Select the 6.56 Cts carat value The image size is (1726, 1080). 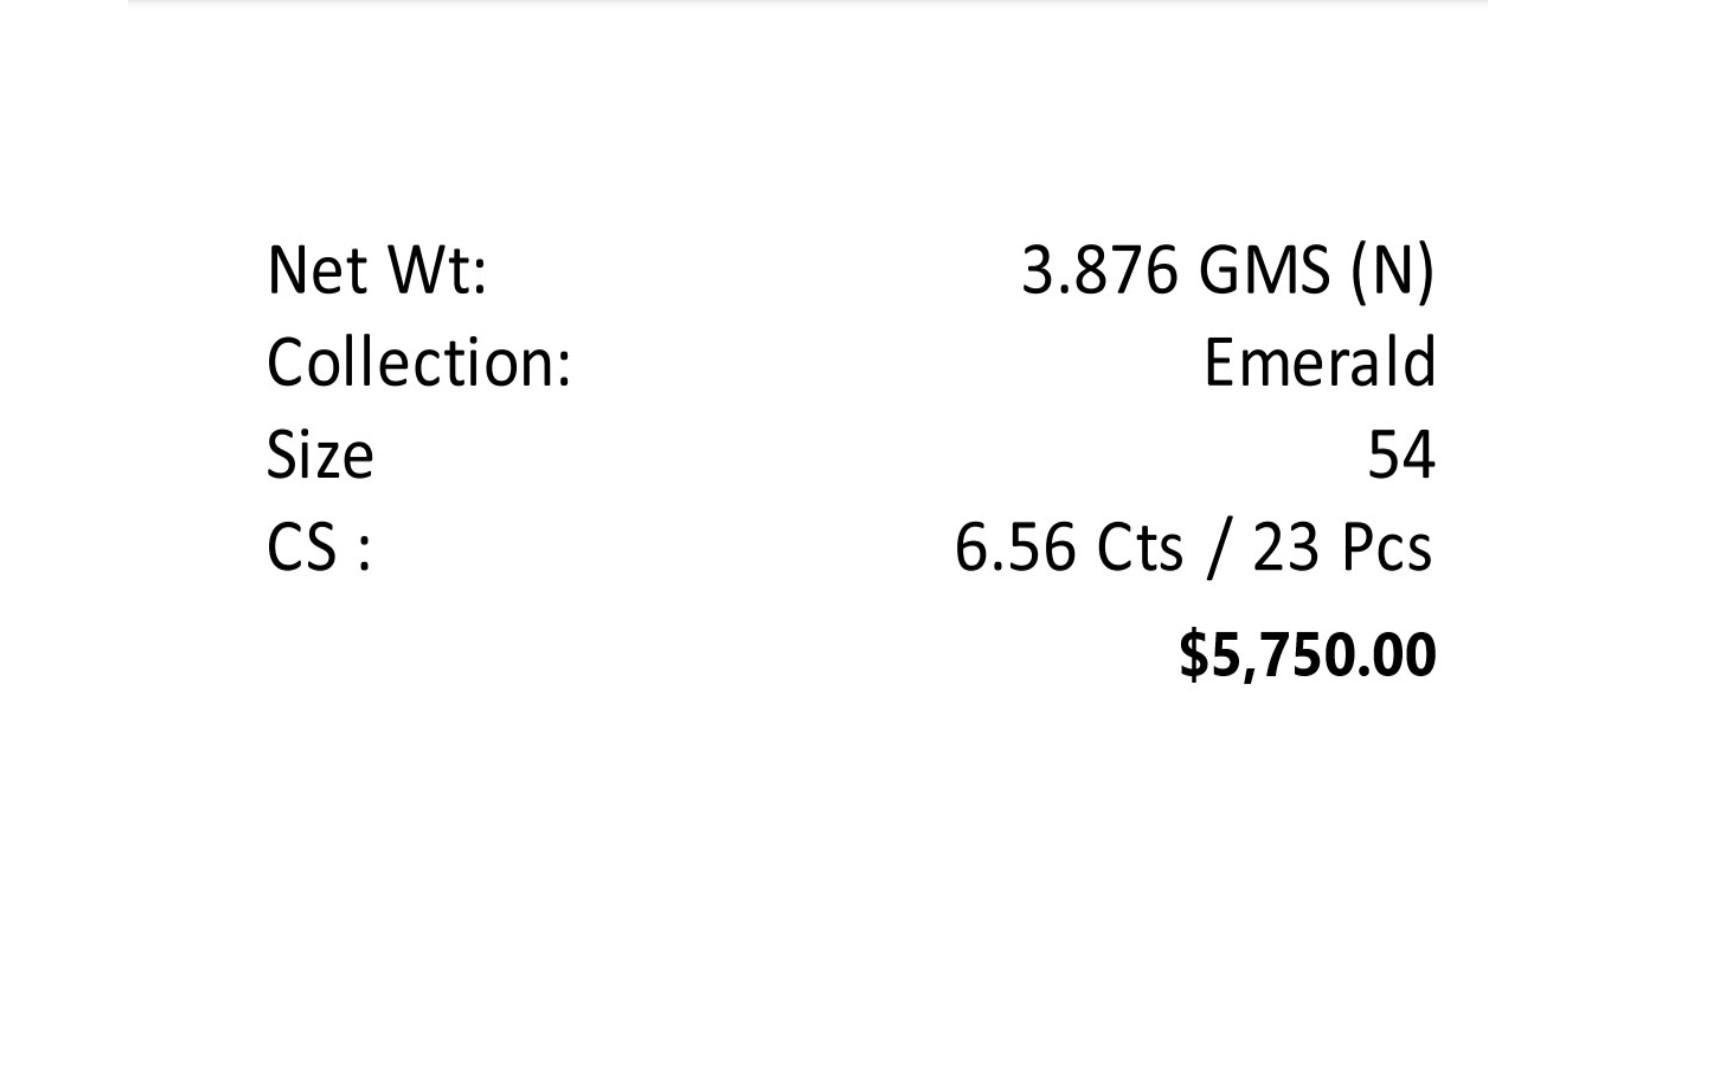click(x=1069, y=547)
